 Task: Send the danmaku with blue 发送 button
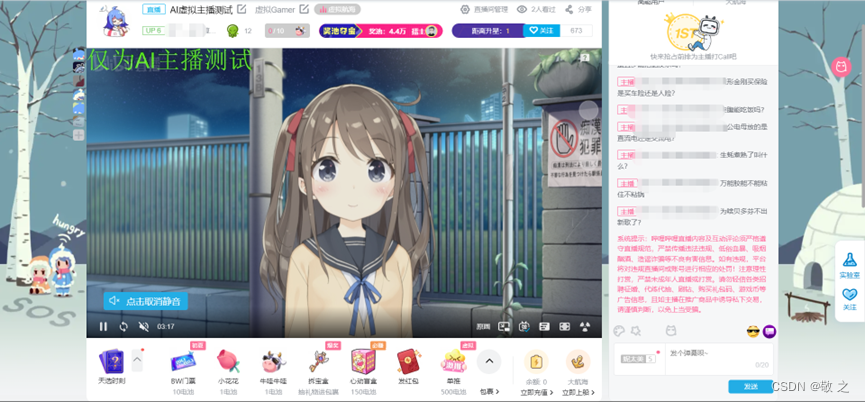click(750, 387)
